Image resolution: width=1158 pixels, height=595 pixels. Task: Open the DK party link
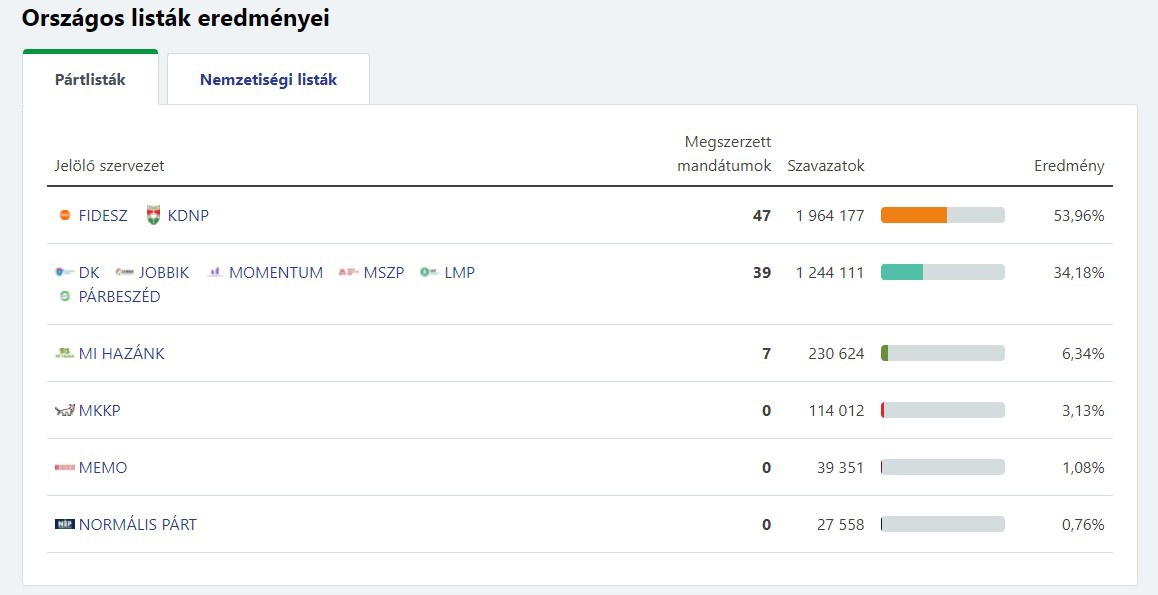pyautogui.click(x=89, y=272)
